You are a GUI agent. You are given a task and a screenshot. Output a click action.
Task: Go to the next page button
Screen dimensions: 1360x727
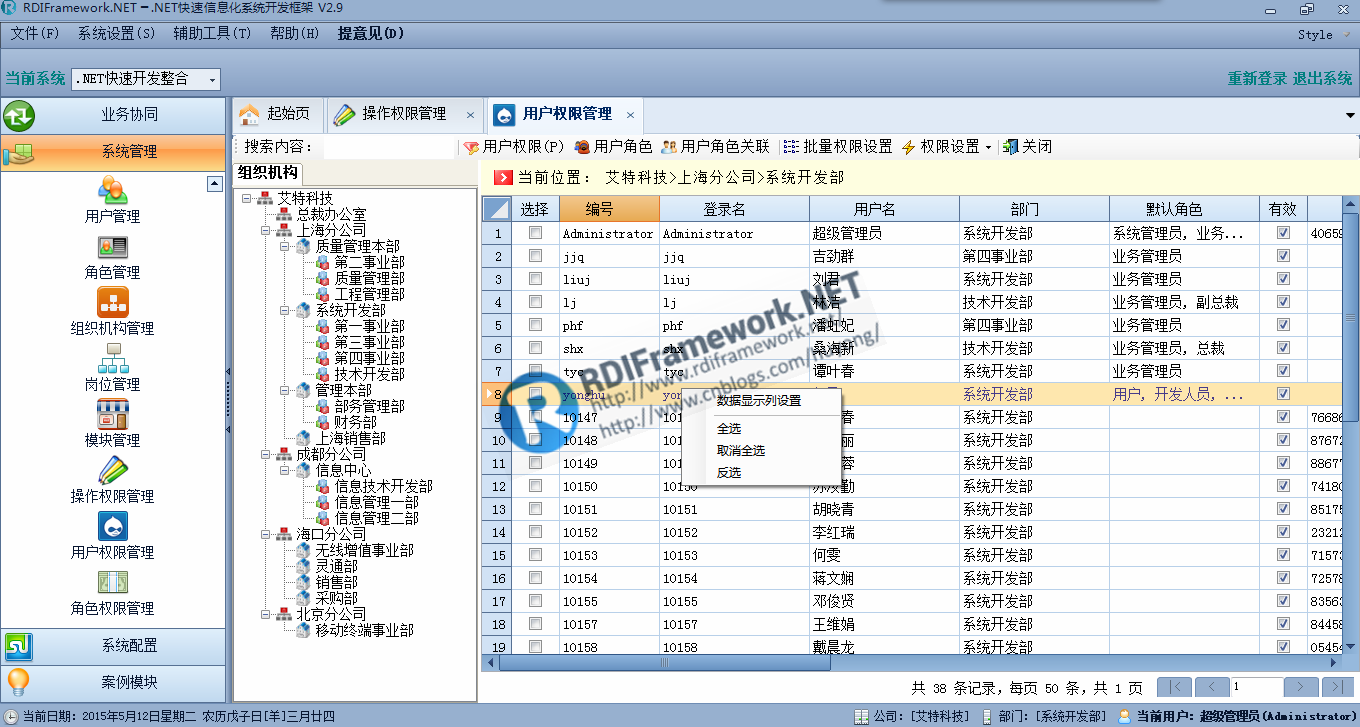click(x=1301, y=687)
